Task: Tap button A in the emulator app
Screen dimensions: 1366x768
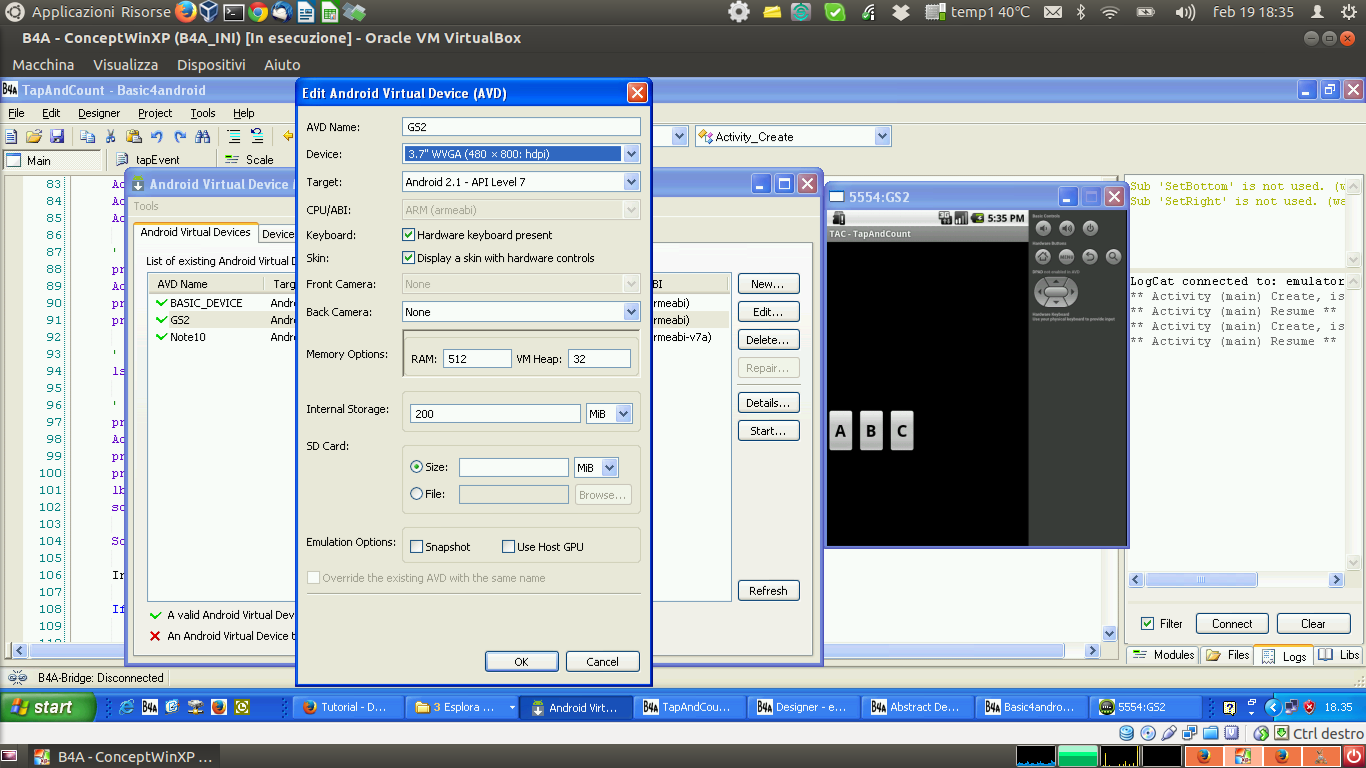Action: point(840,431)
